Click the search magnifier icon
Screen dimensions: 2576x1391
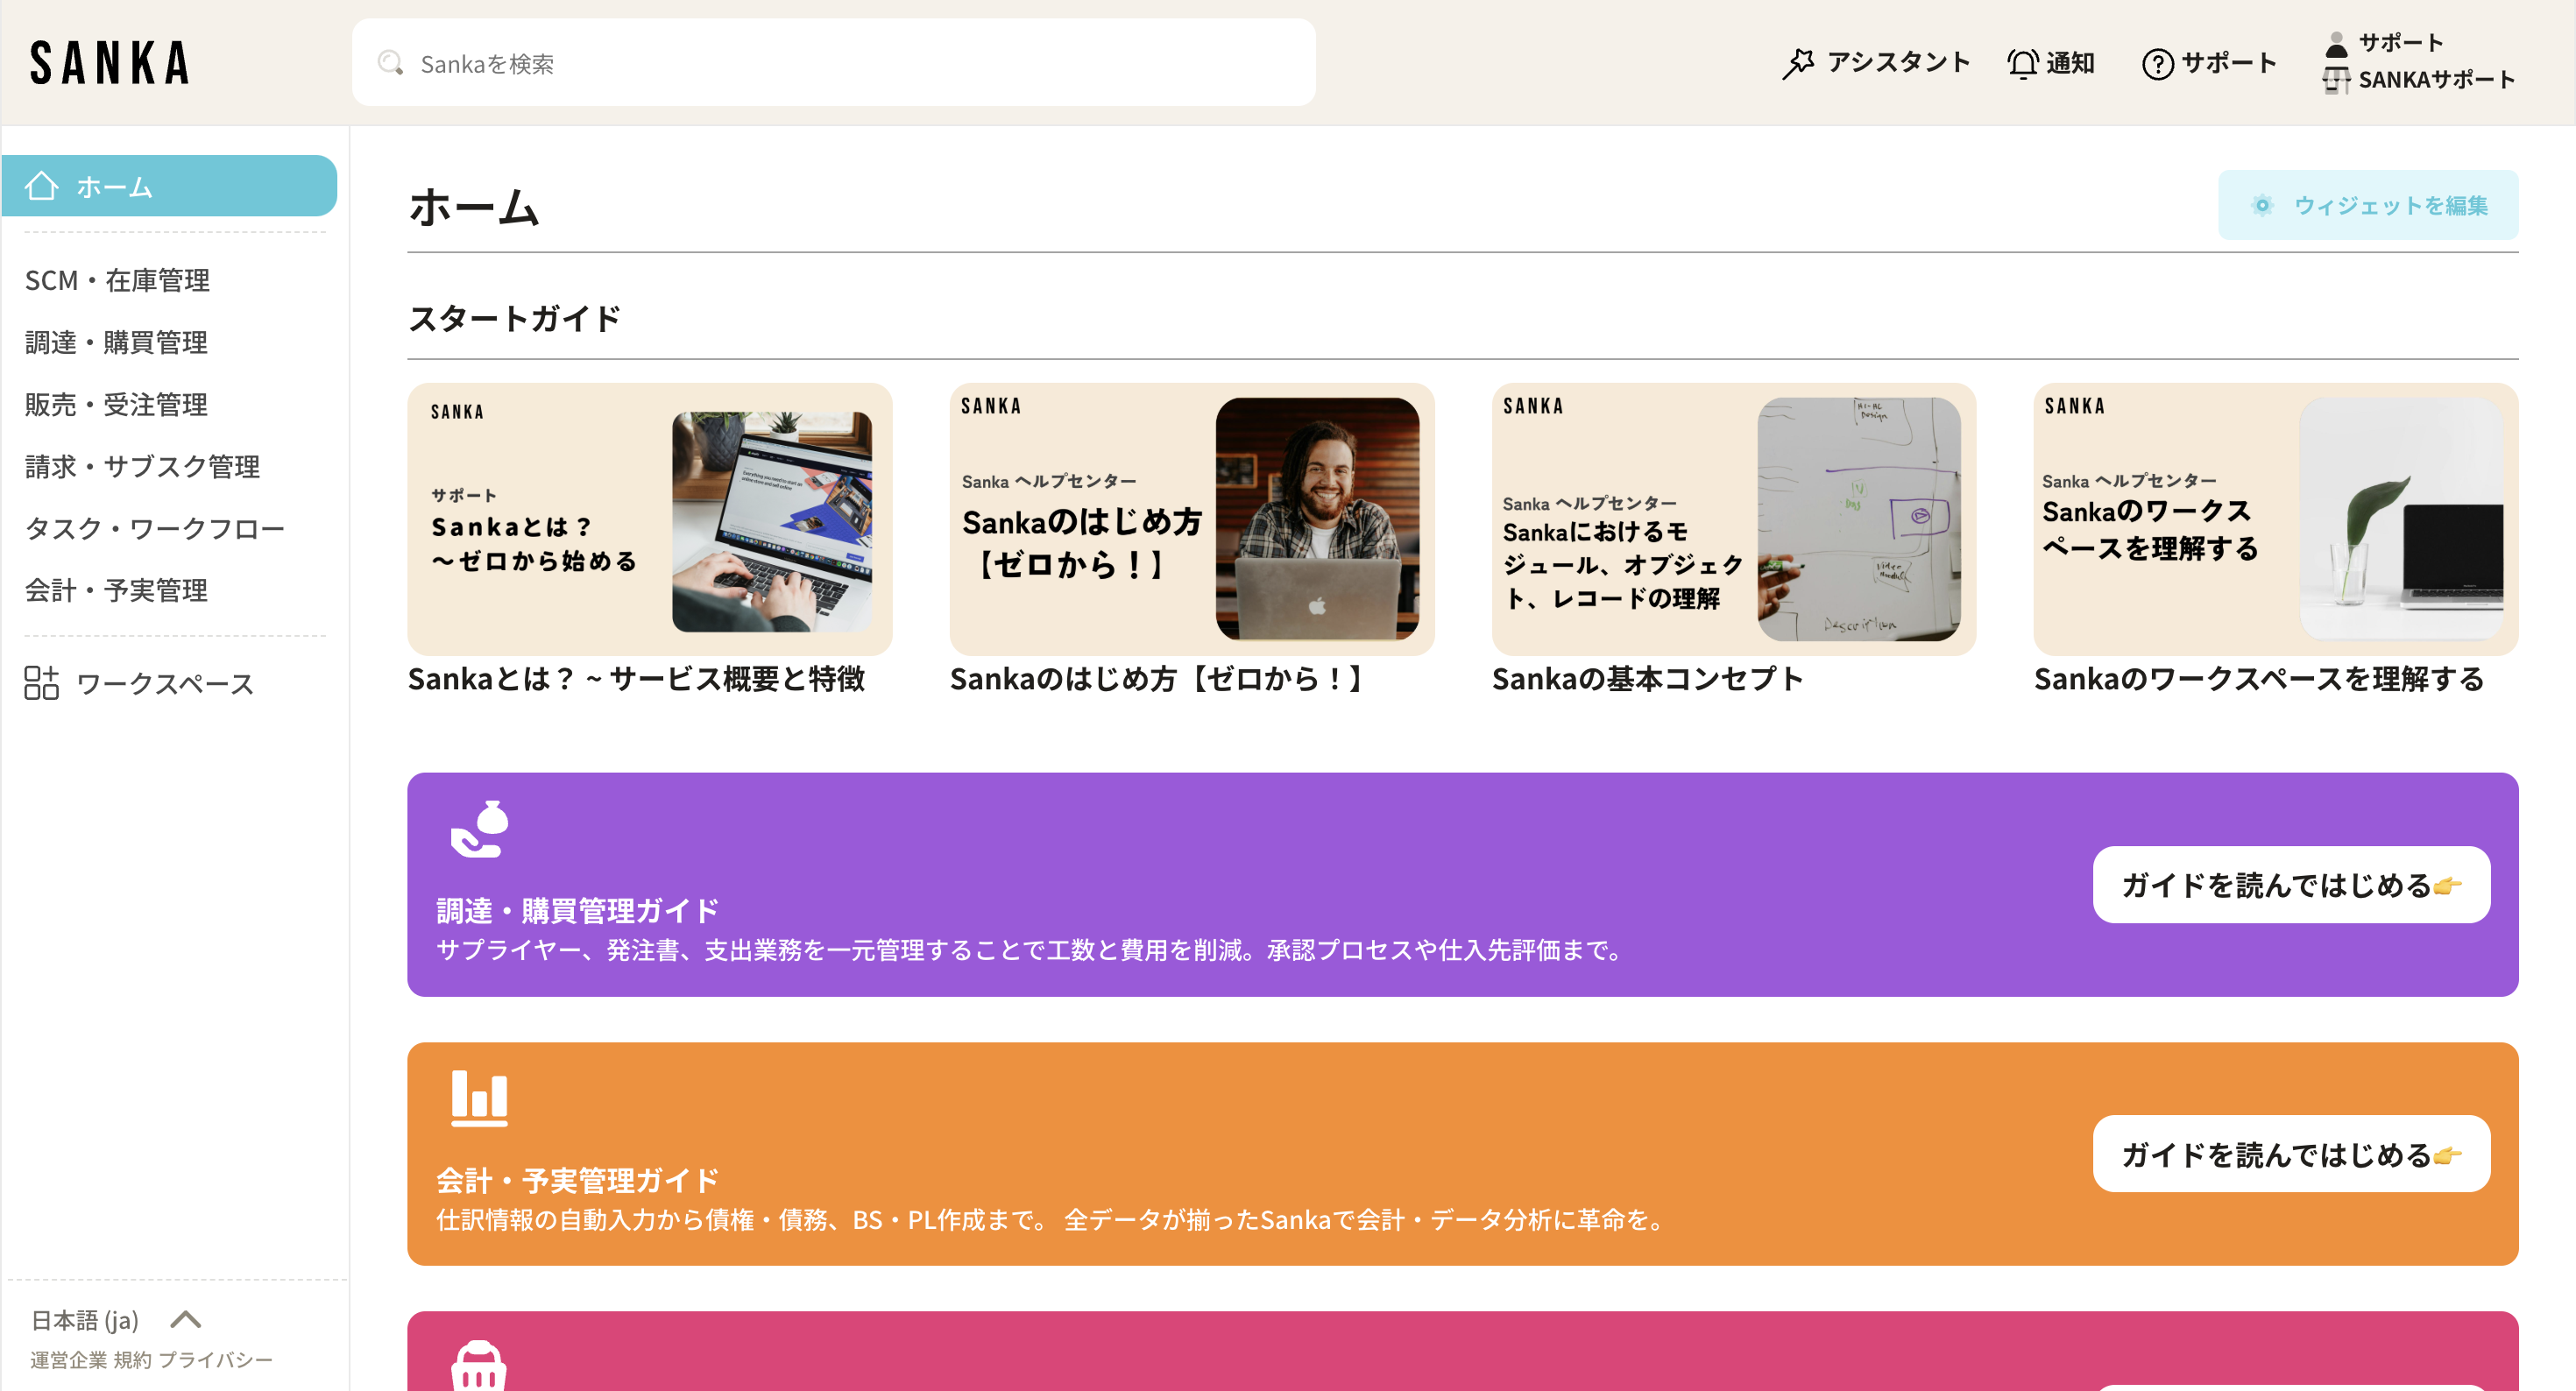pos(390,63)
